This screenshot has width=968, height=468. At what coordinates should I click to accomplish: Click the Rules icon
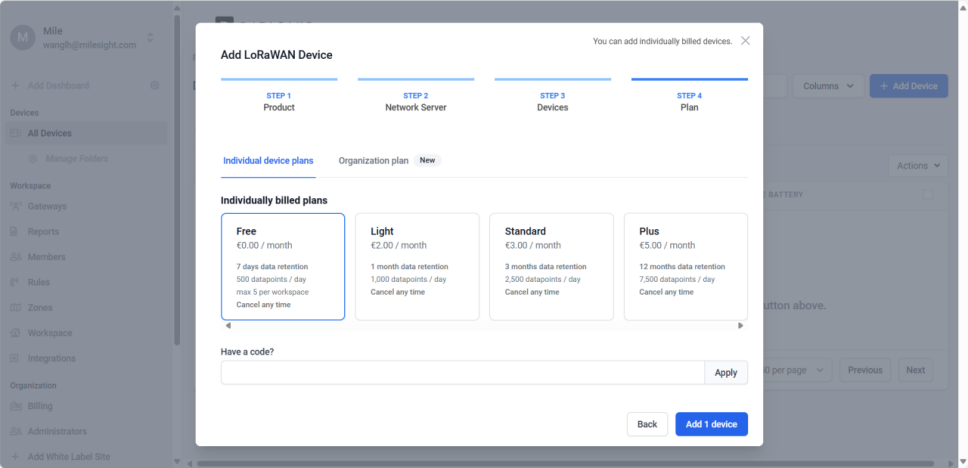15,282
